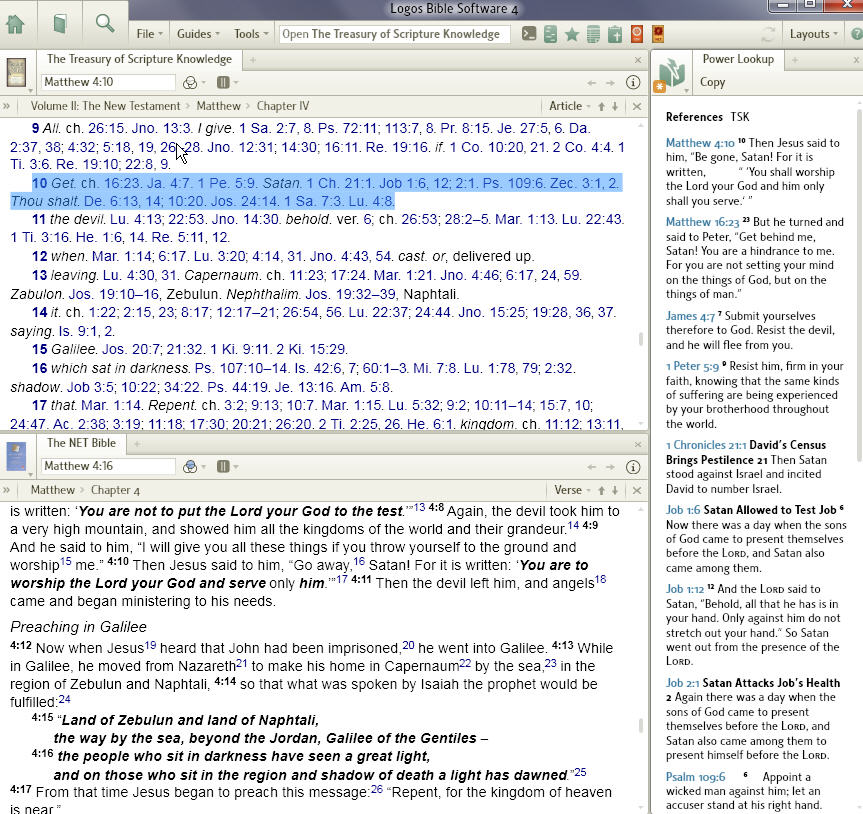Click the Matthew 4:16 reference box
The width and height of the screenshot is (863, 814).
108,467
